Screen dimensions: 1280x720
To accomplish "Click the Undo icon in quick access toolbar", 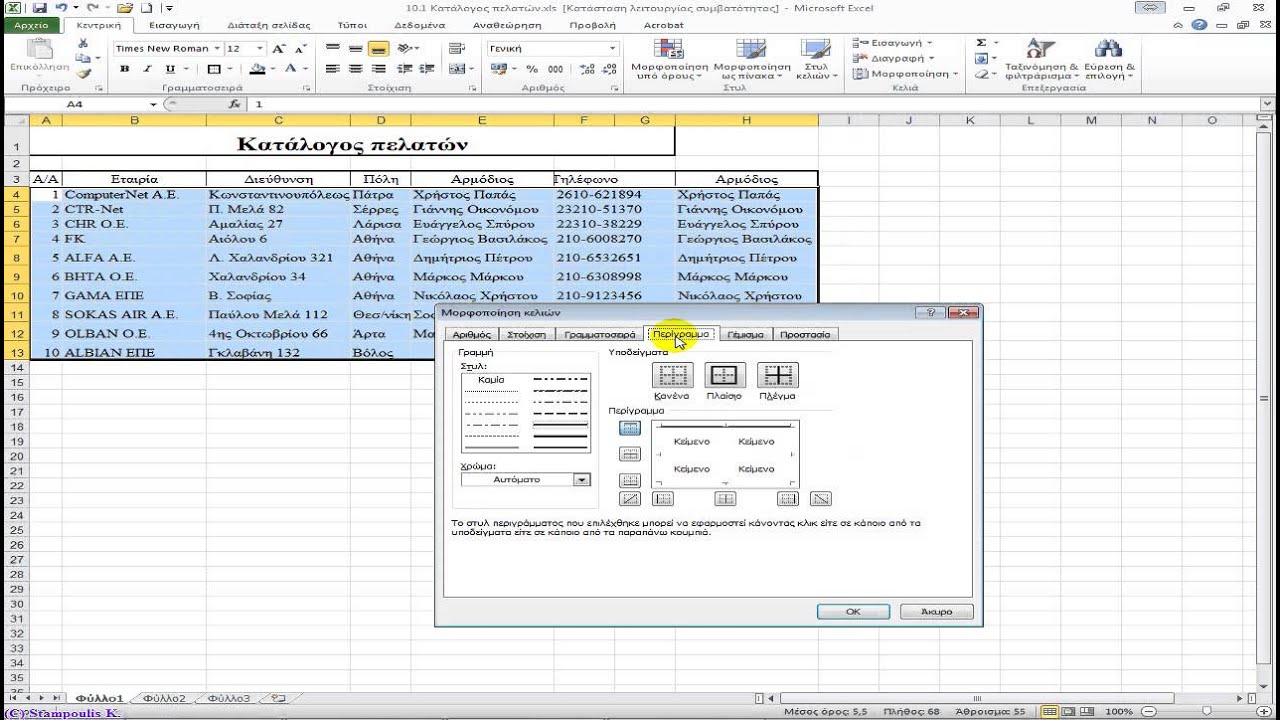I will [x=61, y=8].
